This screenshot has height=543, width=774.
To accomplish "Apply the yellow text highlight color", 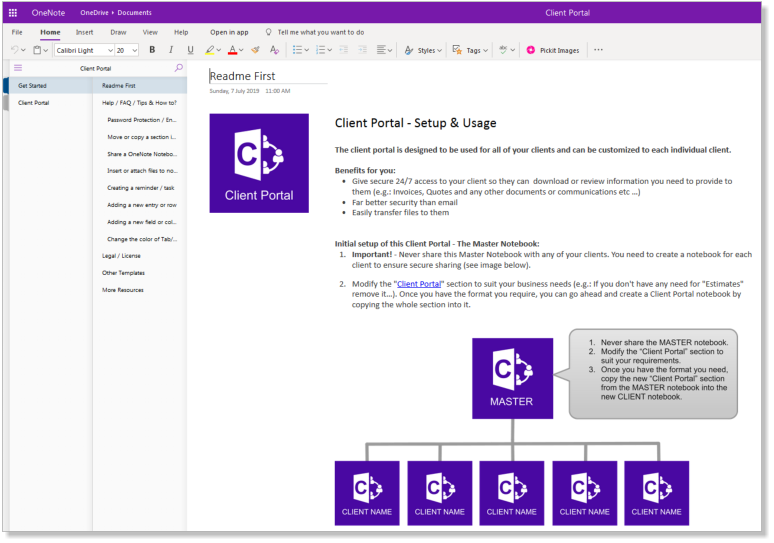I will click(x=210, y=50).
